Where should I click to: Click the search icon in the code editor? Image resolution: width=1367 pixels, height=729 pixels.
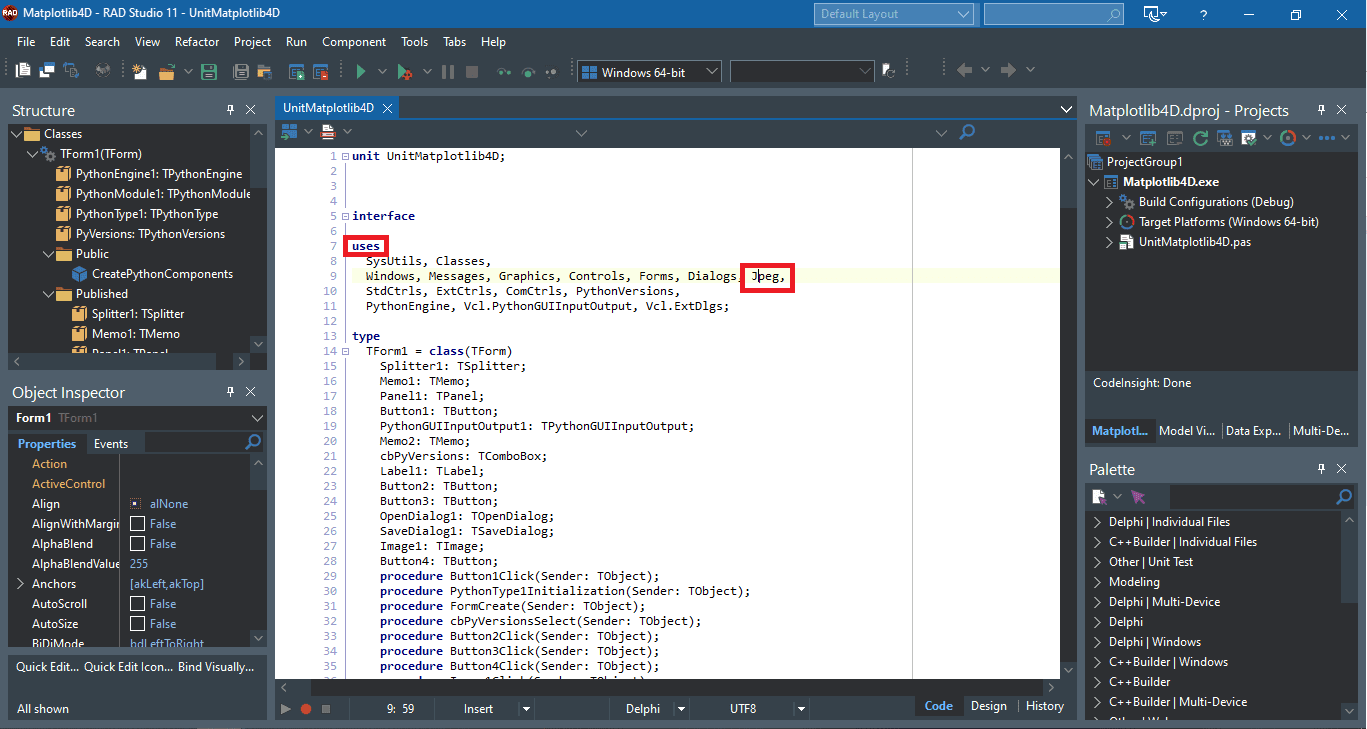tap(966, 131)
